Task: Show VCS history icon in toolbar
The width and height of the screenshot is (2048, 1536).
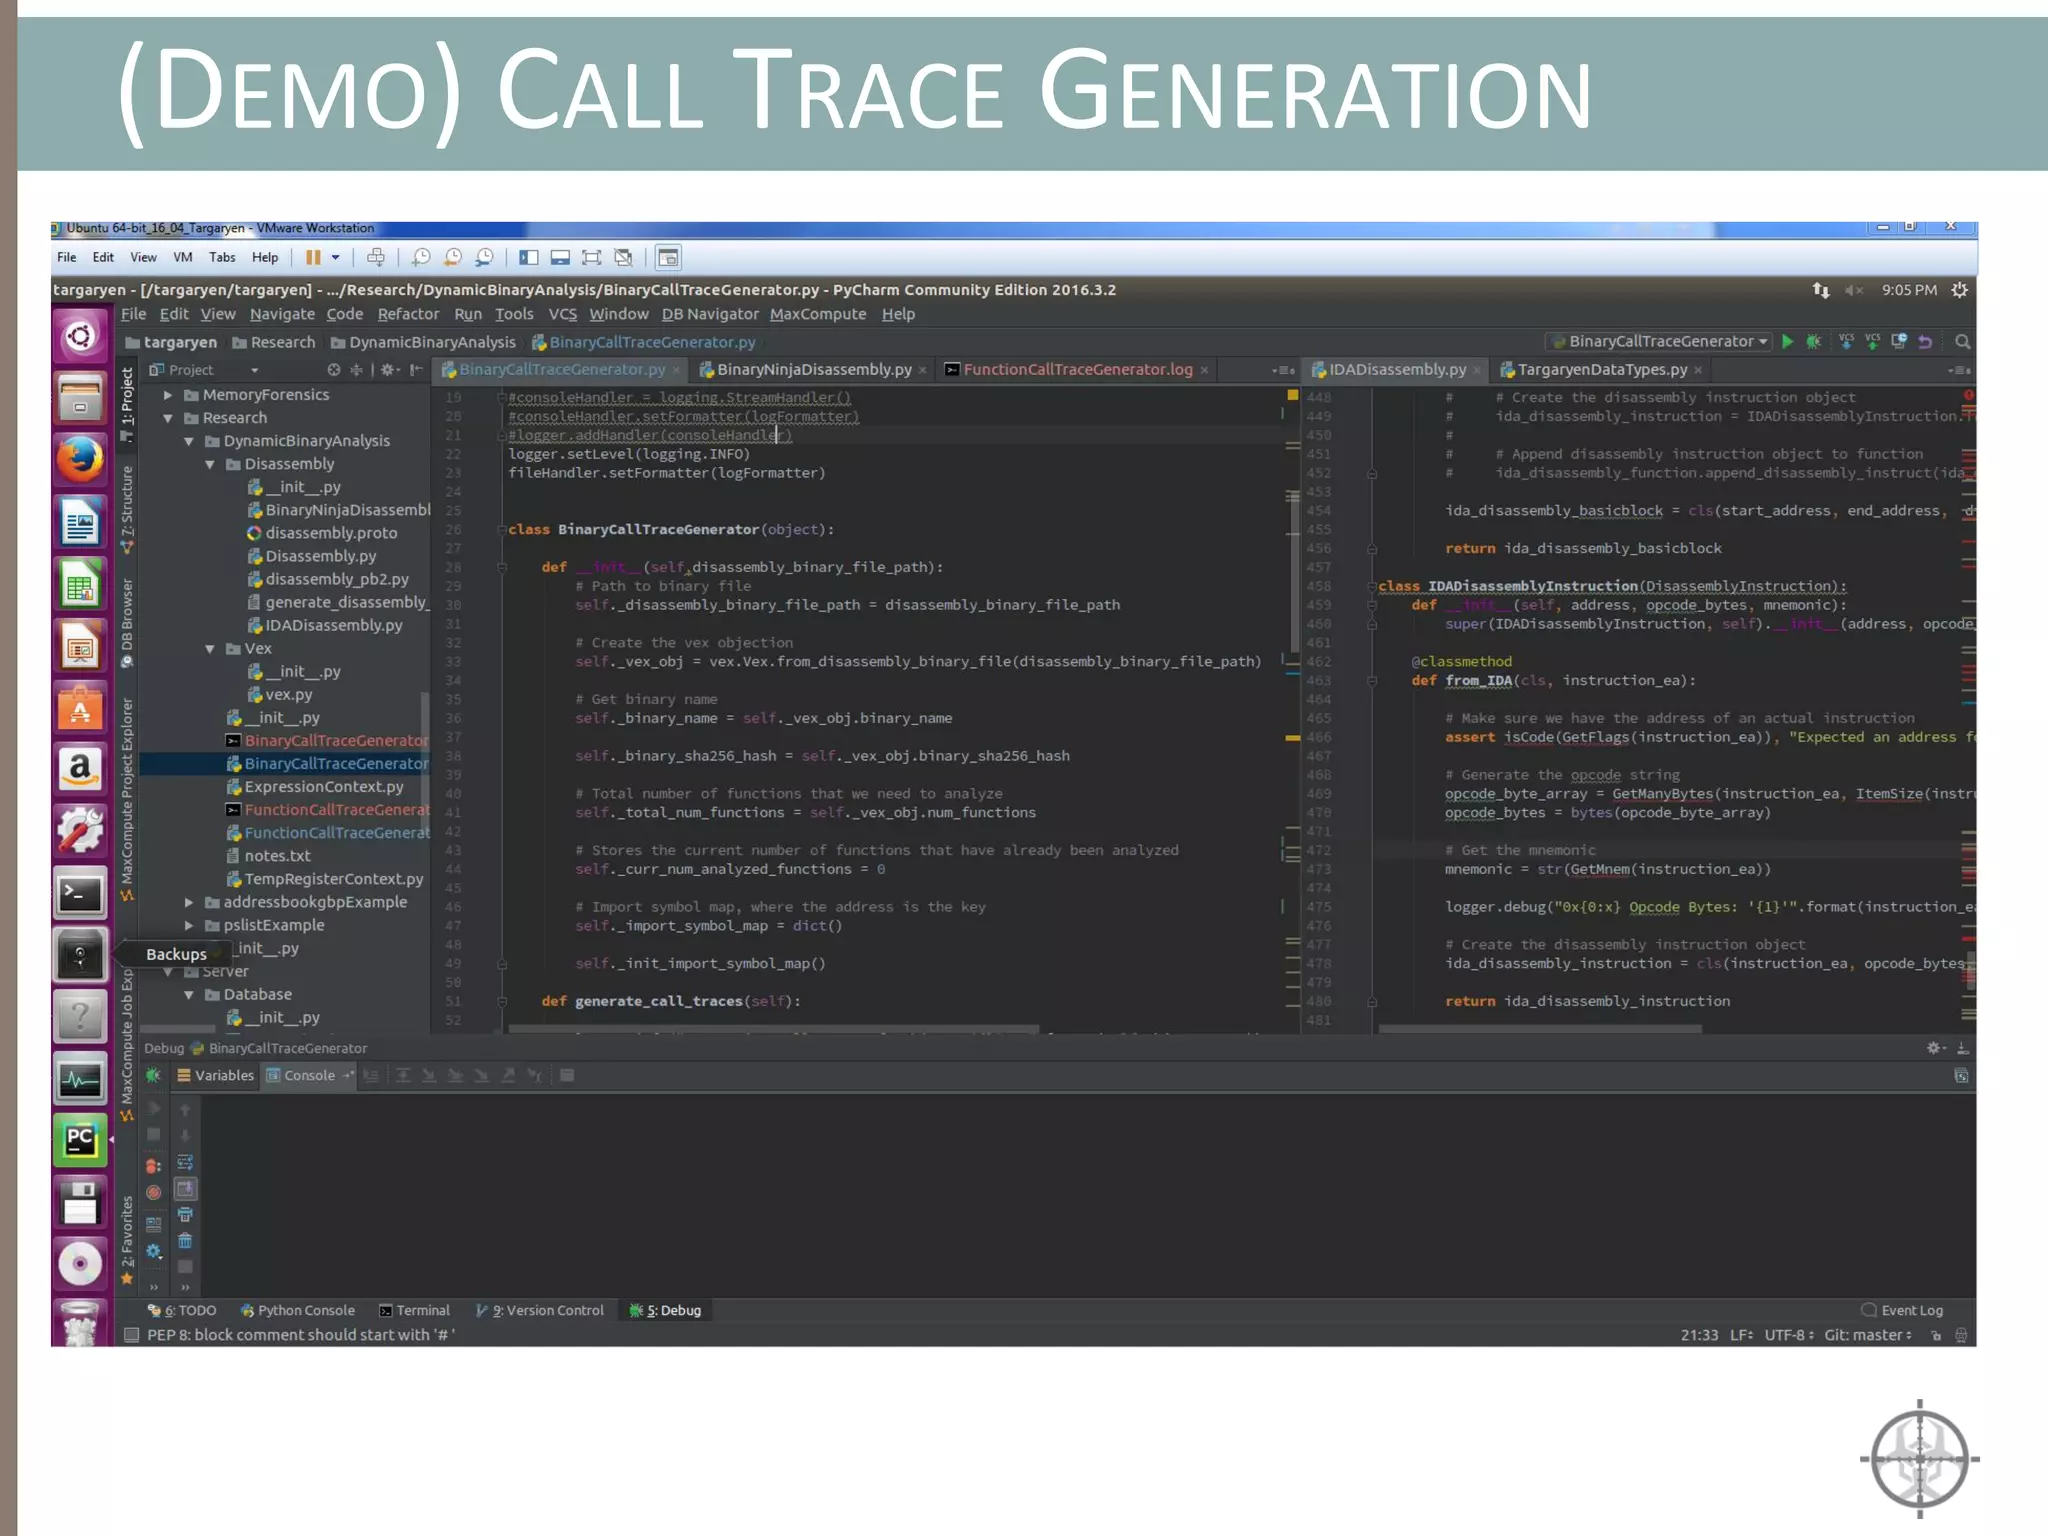Action: point(1899,342)
